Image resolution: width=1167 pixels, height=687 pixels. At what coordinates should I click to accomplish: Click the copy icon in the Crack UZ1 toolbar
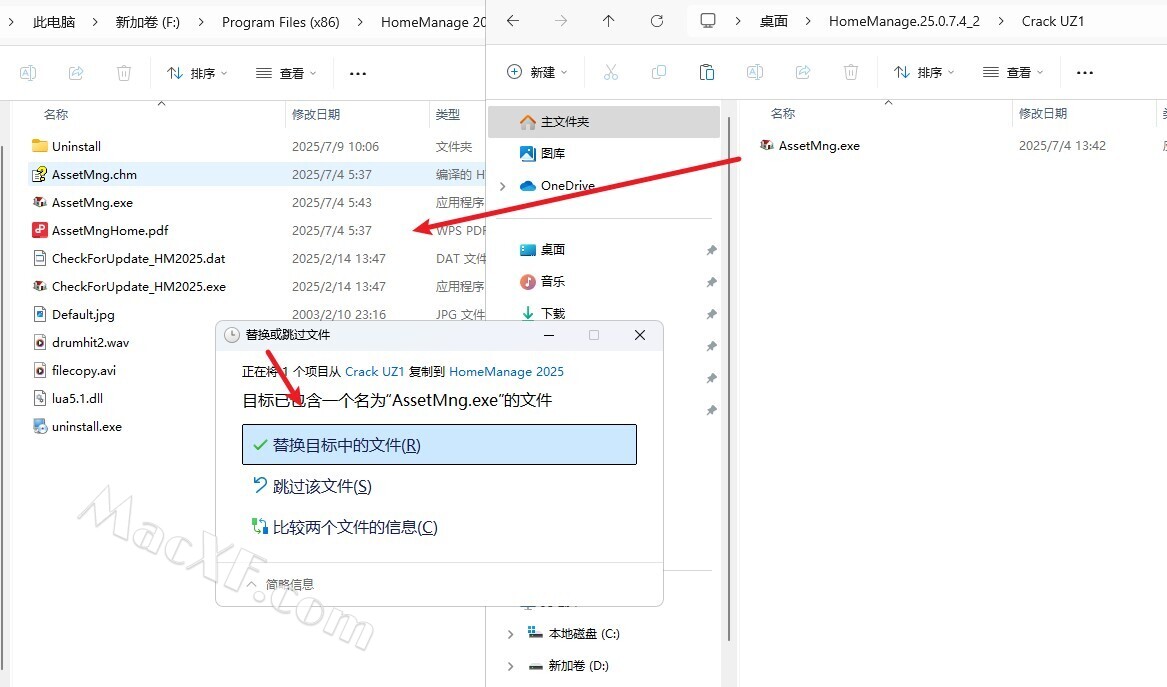pos(659,72)
